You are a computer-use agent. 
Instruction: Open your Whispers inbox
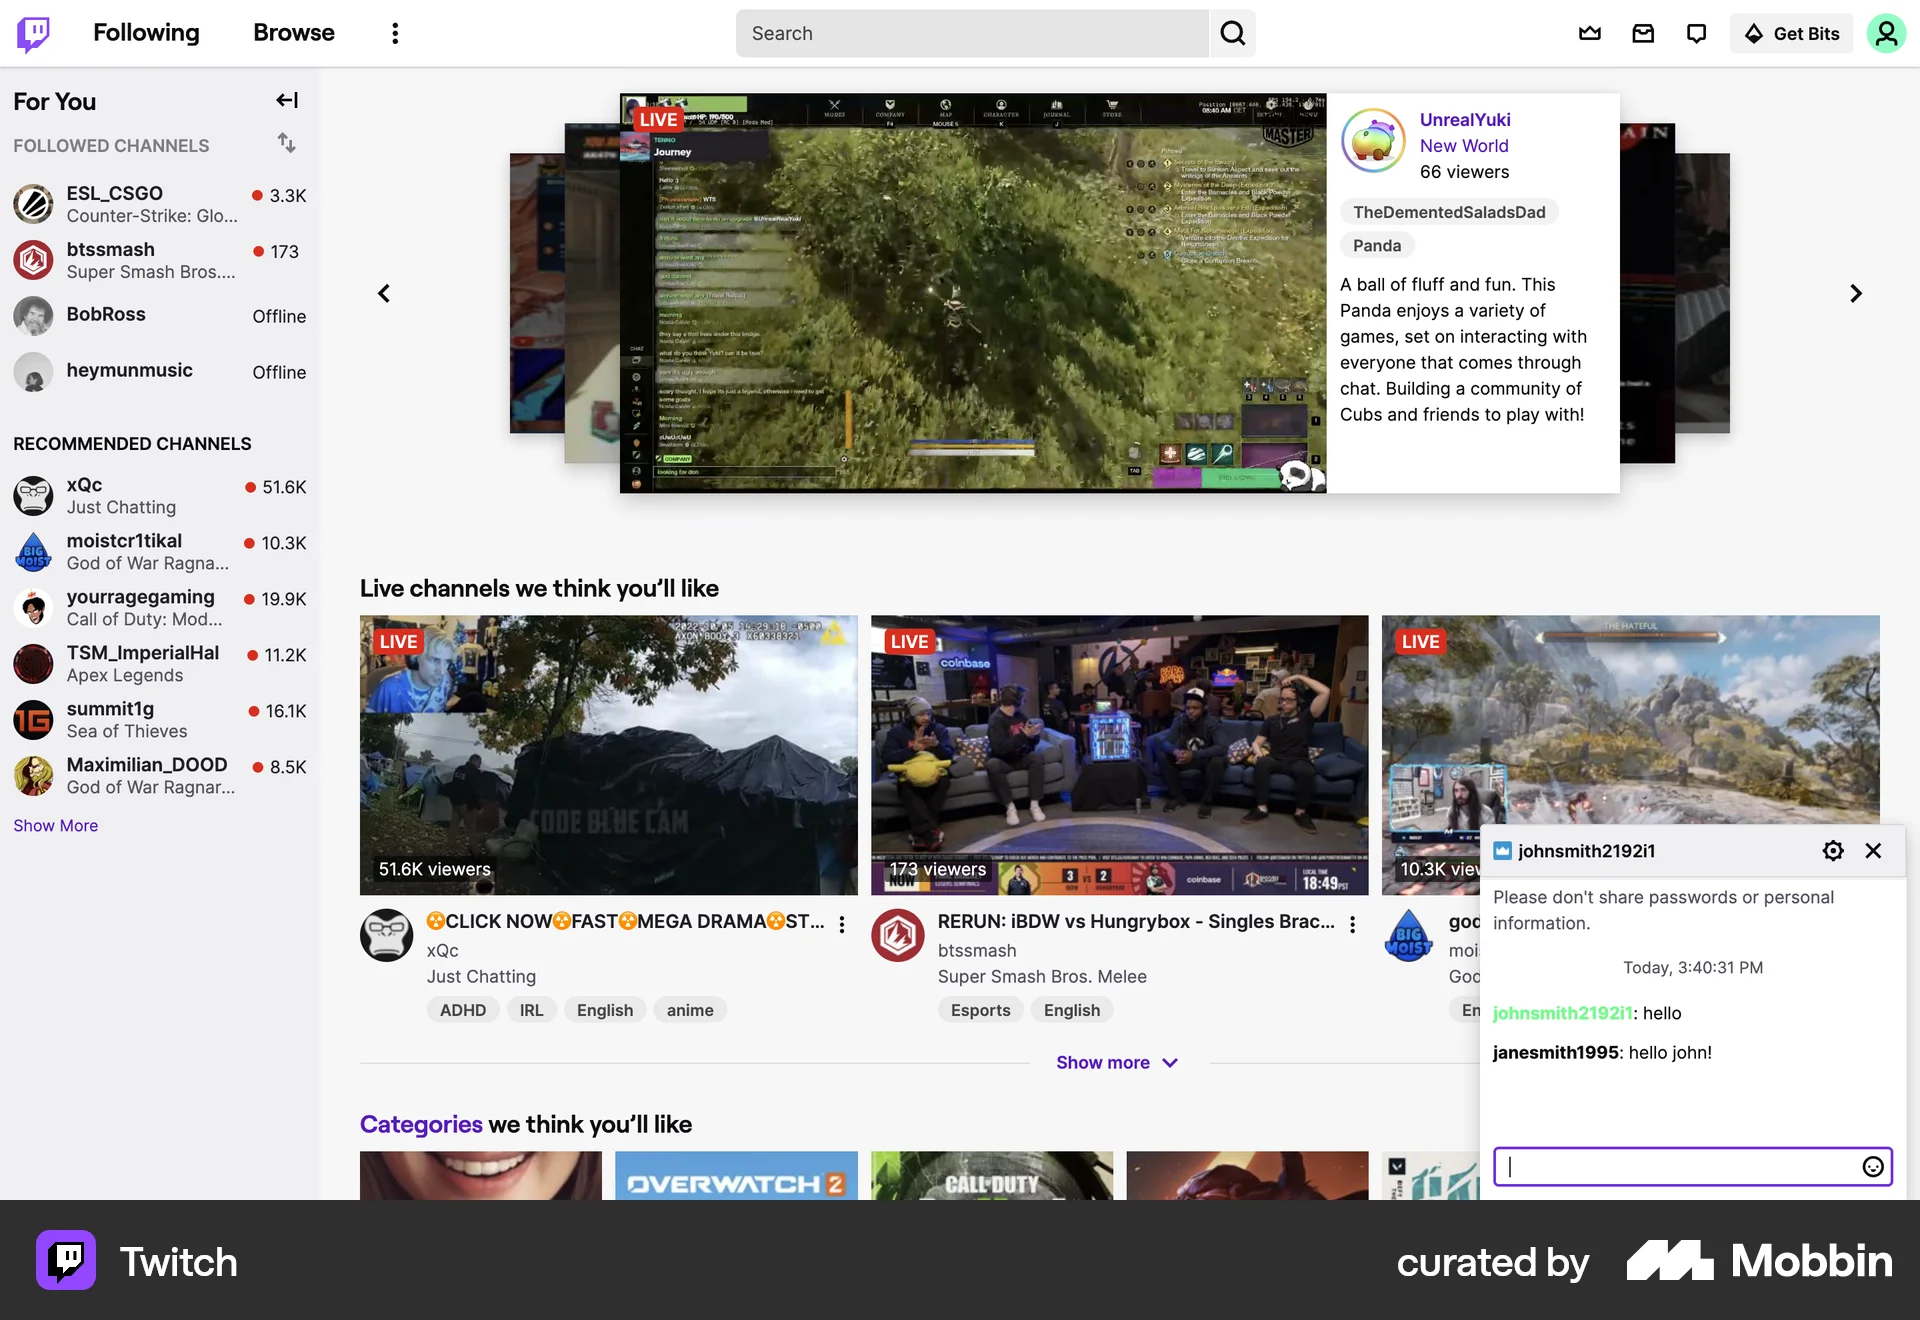(1696, 33)
